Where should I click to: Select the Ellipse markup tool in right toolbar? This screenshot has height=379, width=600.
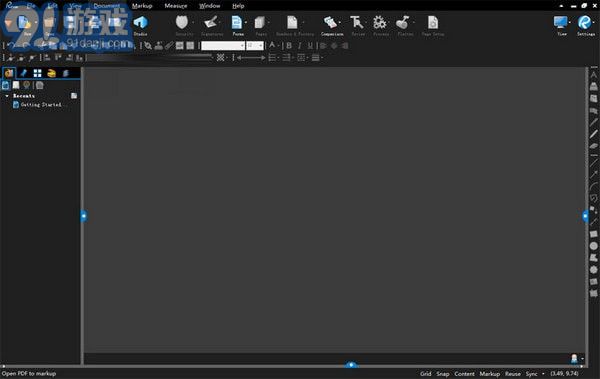click(593, 246)
